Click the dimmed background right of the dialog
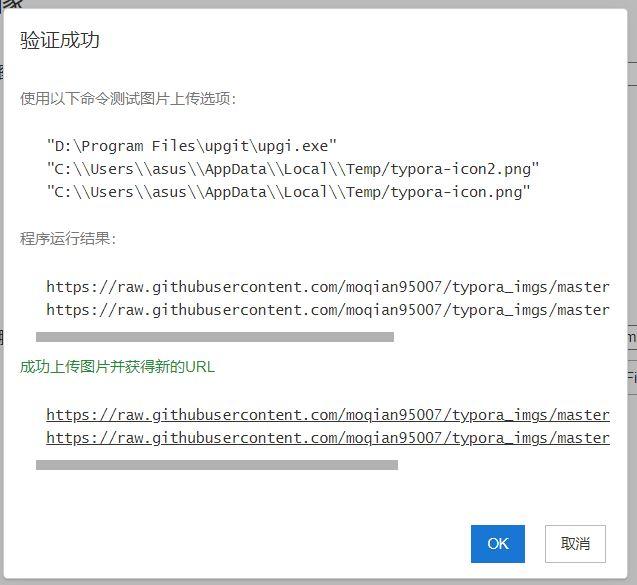This screenshot has width=637, height=585. tap(633, 244)
